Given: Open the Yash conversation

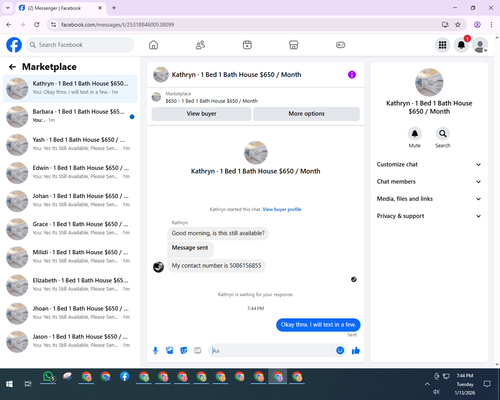Looking at the screenshot, I should point(70,145).
